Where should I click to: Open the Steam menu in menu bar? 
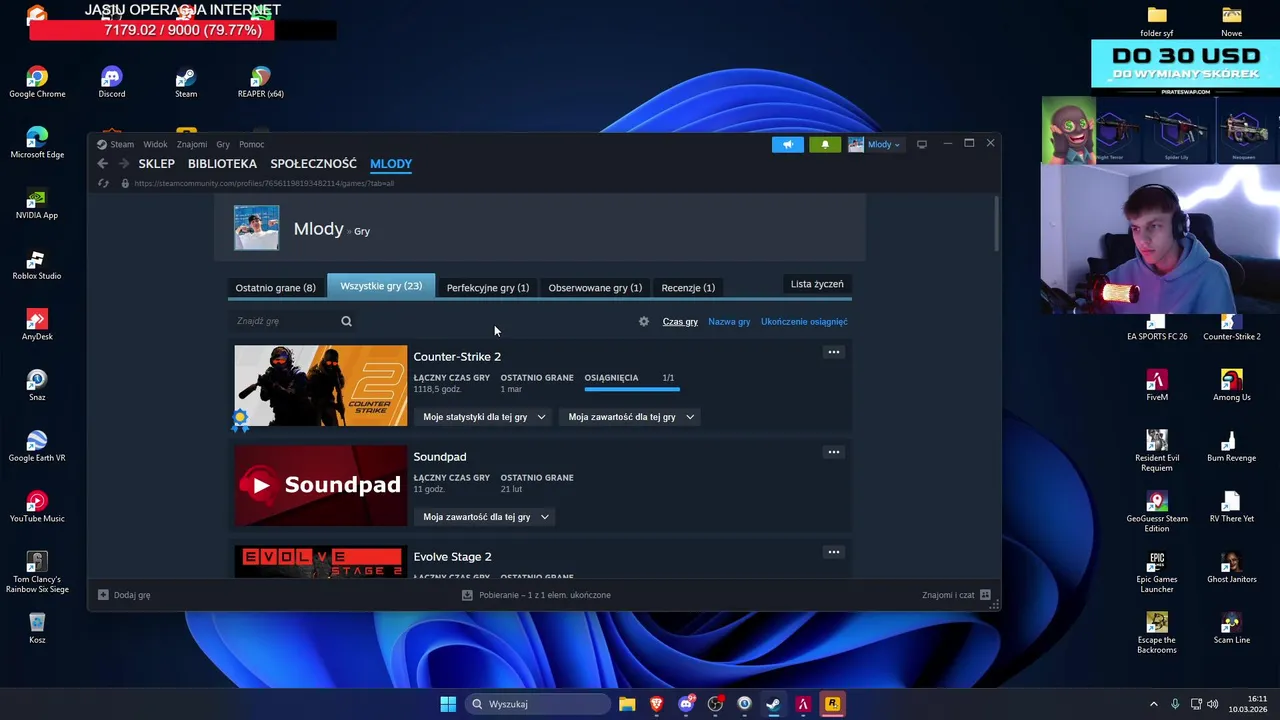(122, 144)
